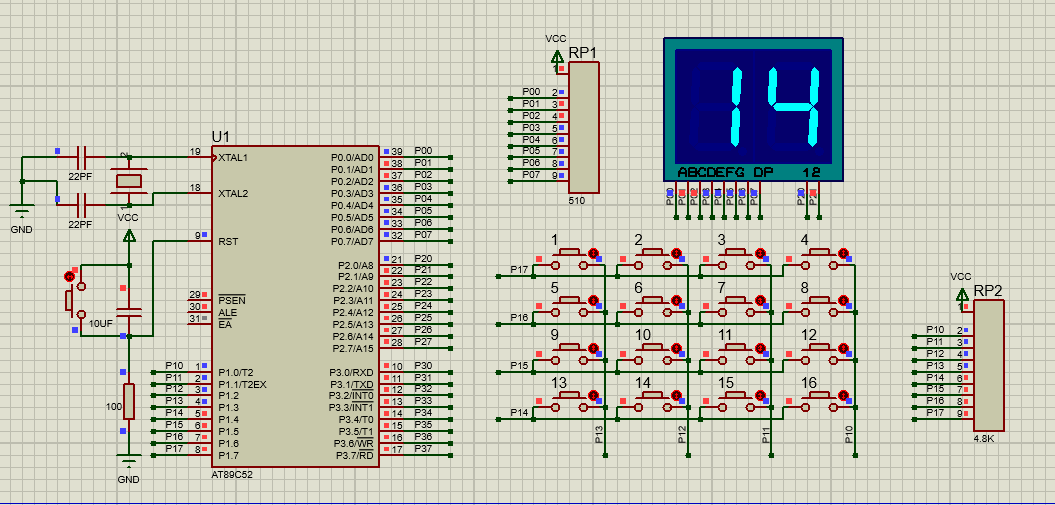Click the P15 row label left of keypad
The image size is (1055, 505).
pos(519,364)
